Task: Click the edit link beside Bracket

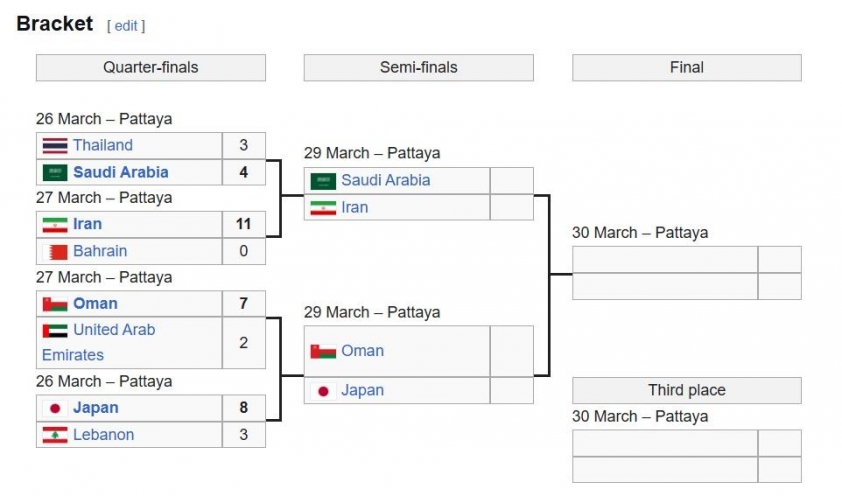Action: click(x=126, y=26)
